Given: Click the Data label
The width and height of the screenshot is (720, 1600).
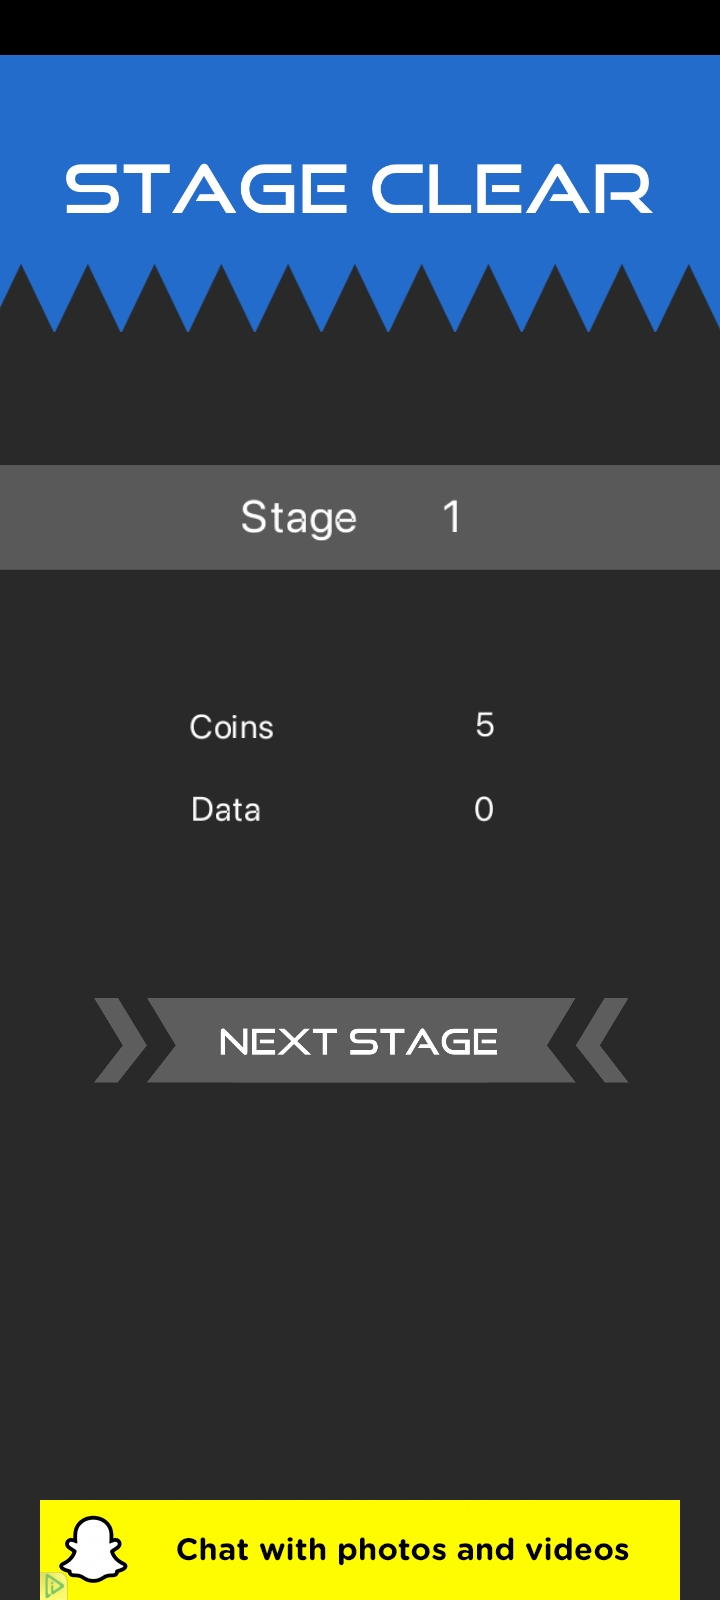Looking at the screenshot, I should click(226, 809).
